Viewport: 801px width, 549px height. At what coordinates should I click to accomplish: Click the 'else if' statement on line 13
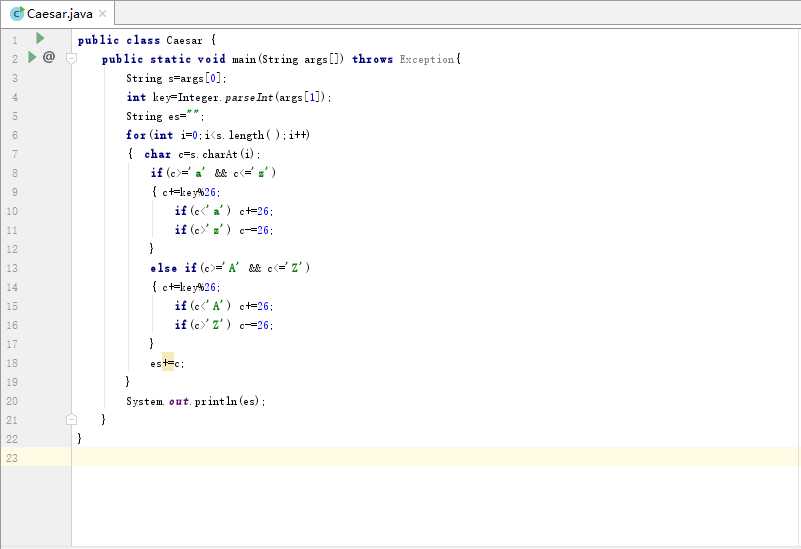coord(173,268)
